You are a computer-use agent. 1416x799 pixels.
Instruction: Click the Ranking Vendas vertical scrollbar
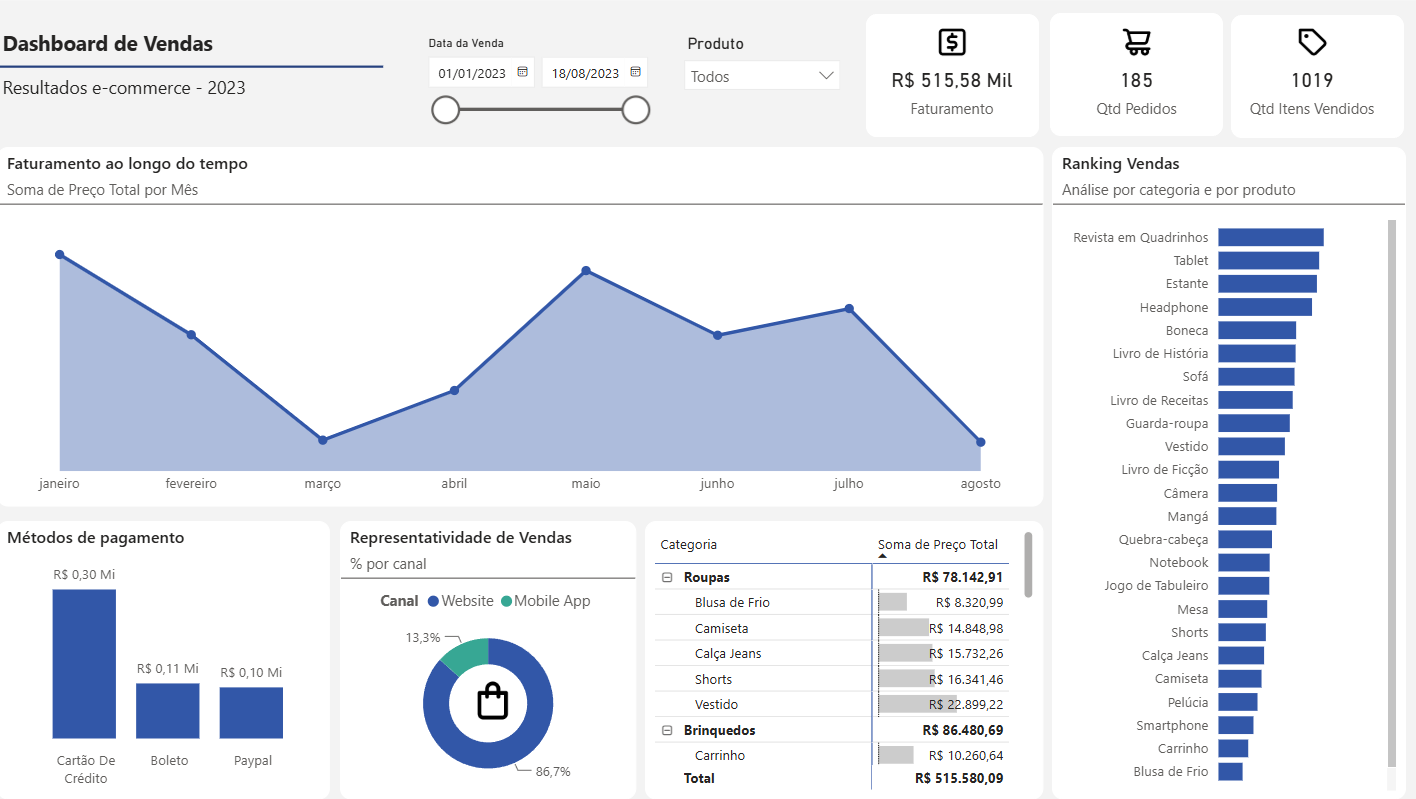click(x=1391, y=492)
